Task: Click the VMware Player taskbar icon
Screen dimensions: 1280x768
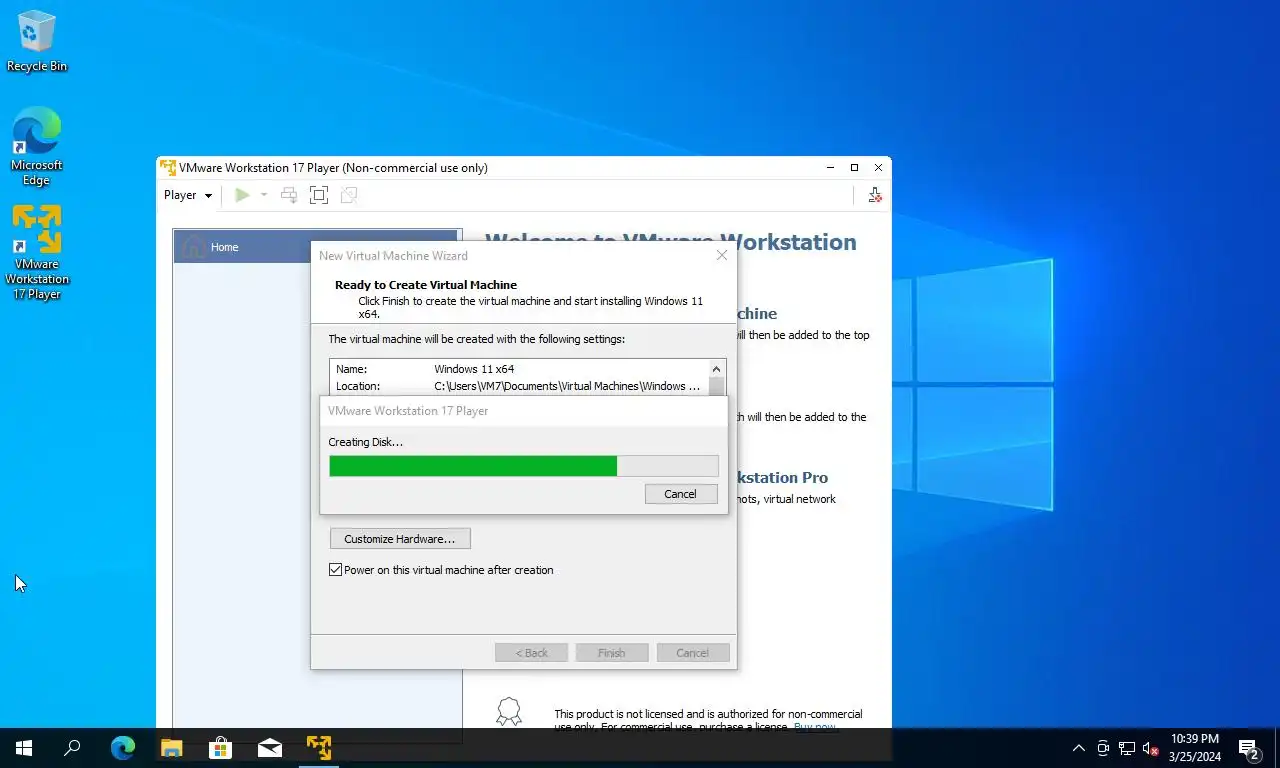Action: tap(318, 747)
